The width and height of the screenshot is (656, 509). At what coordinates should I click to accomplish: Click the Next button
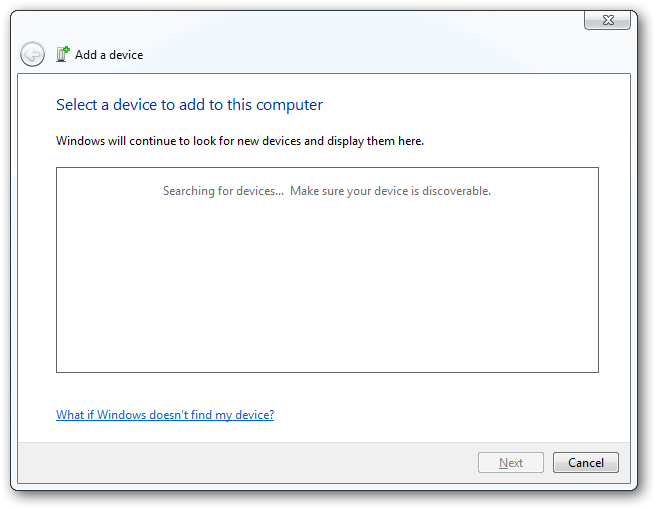pos(511,463)
